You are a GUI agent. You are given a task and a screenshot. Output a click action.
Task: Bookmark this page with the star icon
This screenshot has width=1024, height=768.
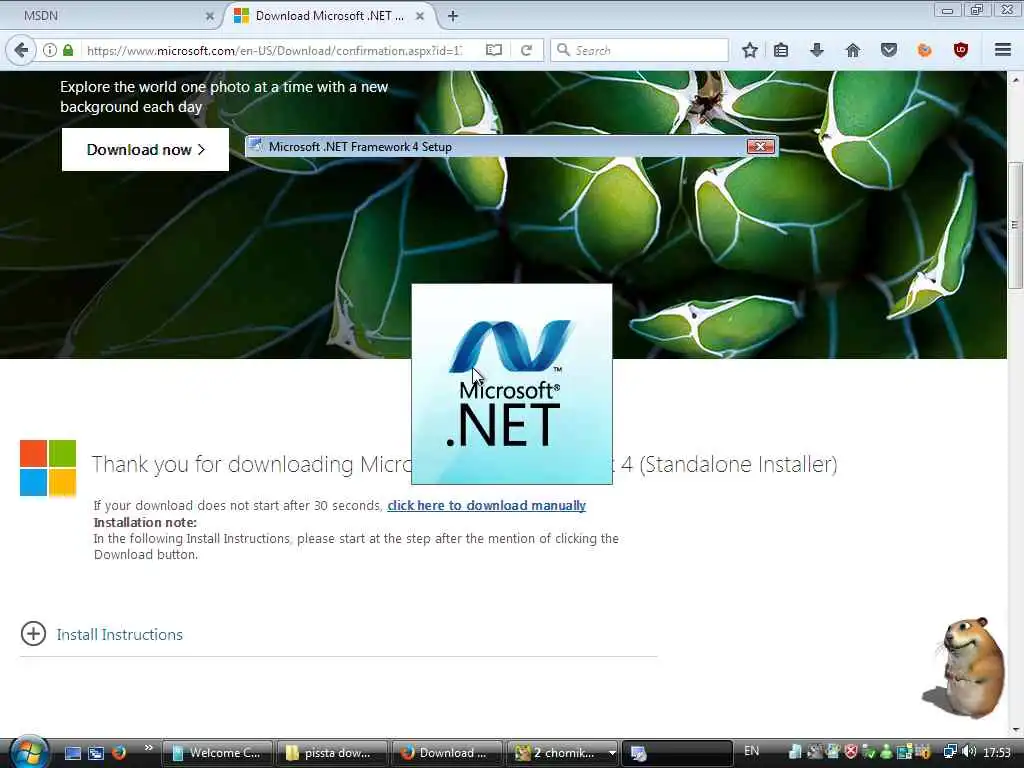click(750, 50)
